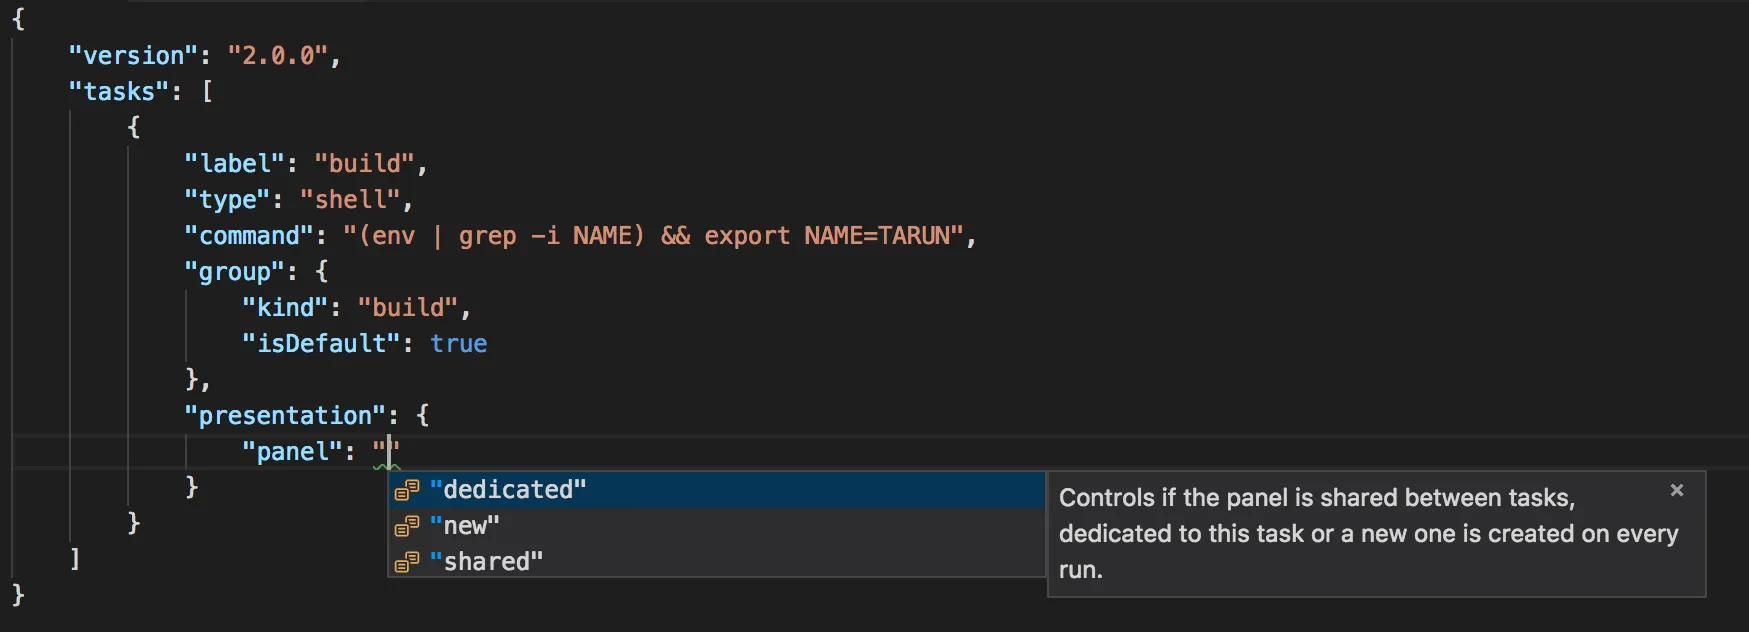Click the enum icon beside "shared" suggestion
This screenshot has width=1749, height=632.
406,562
